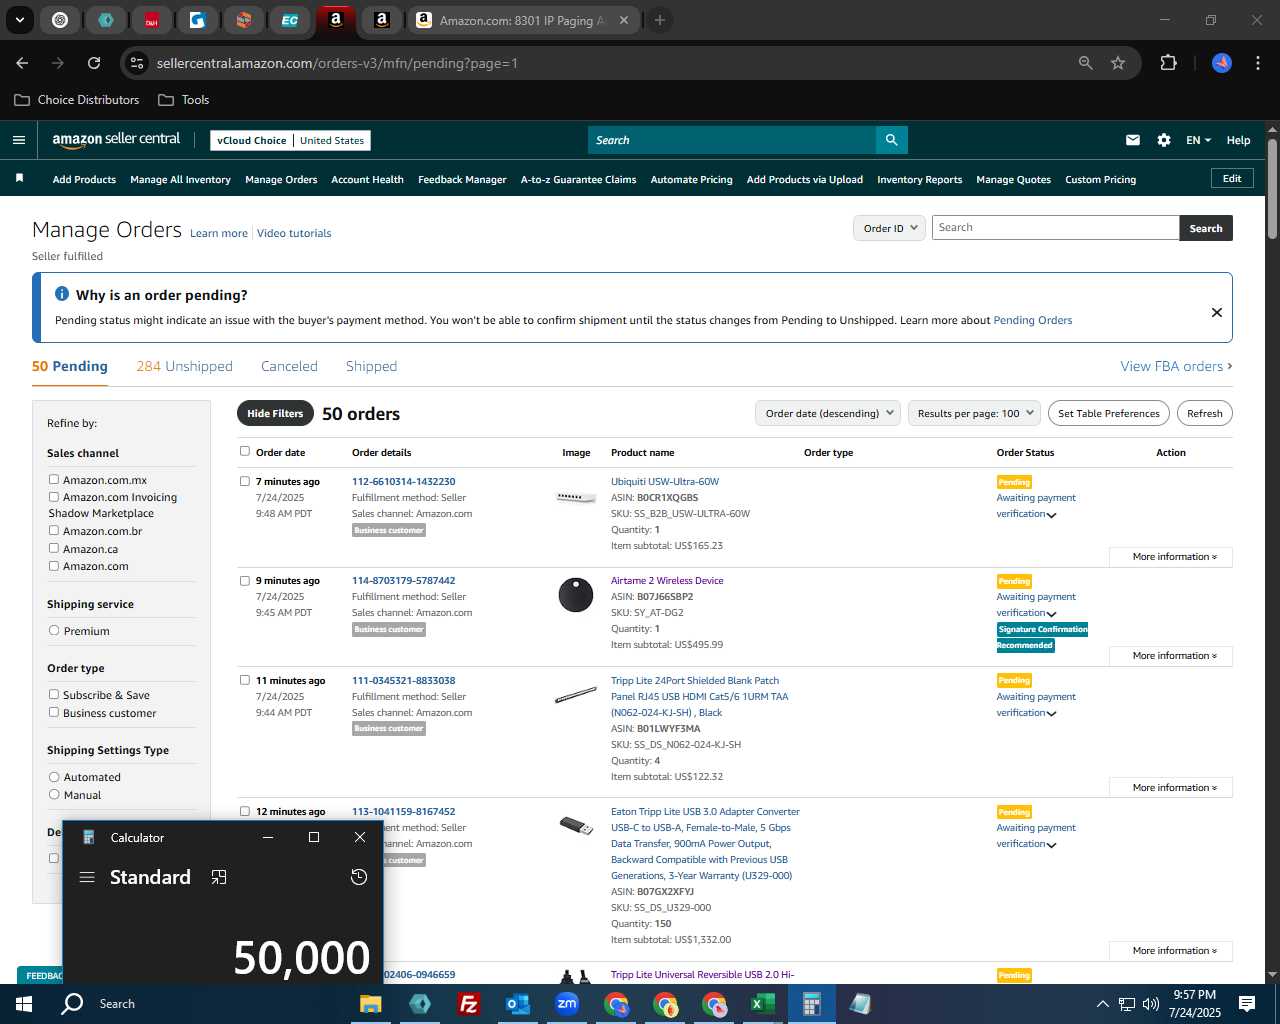This screenshot has width=1280, height=1024.
Task: Click the Hide Filters button
Action: (275, 413)
